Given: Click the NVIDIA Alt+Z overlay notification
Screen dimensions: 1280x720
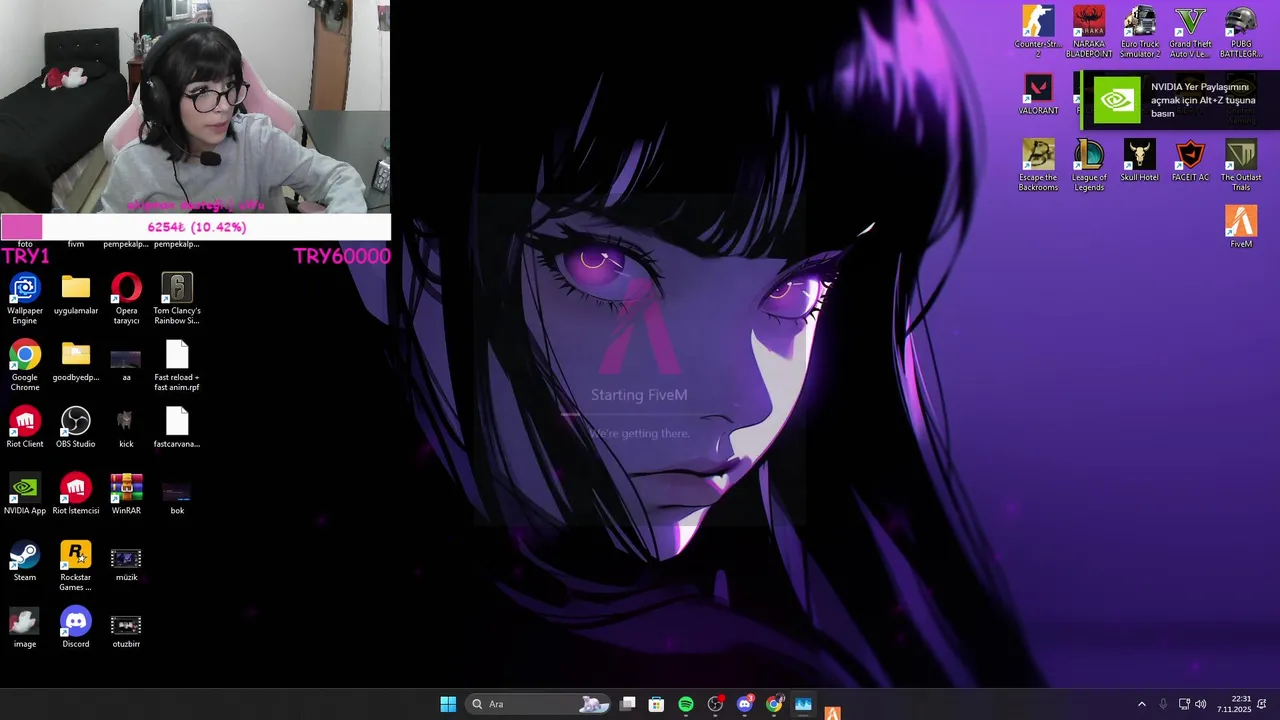Looking at the screenshot, I should click(x=1179, y=100).
